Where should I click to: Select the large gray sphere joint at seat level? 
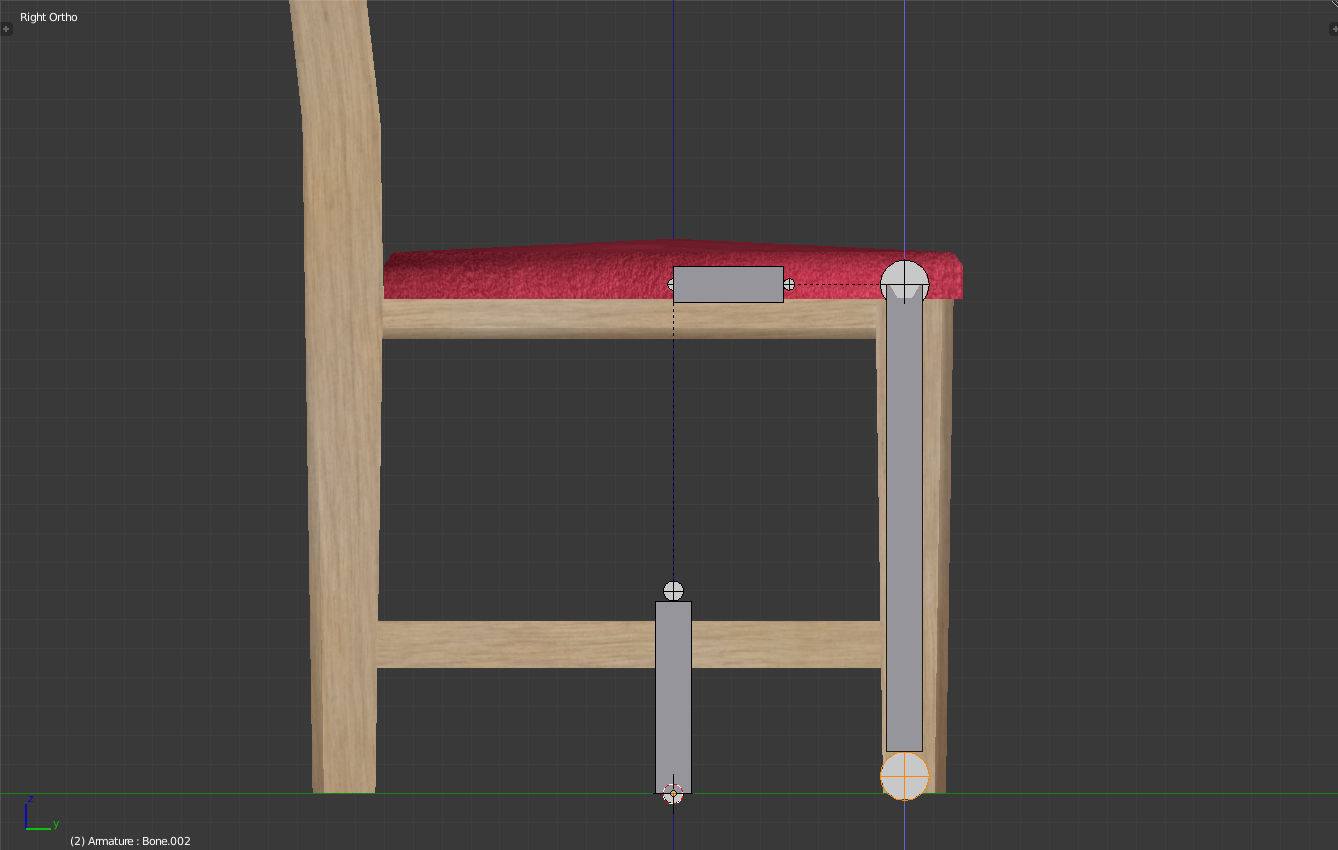(x=904, y=281)
